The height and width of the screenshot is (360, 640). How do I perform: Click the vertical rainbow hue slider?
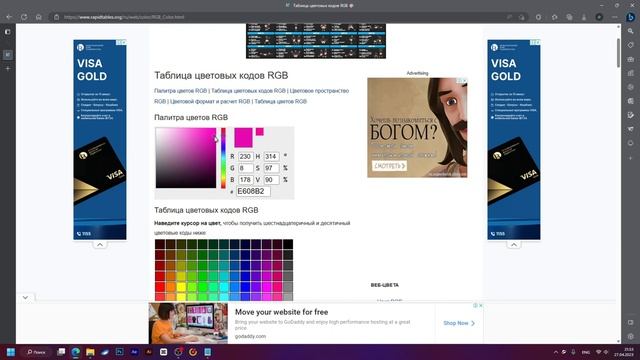click(223, 158)
